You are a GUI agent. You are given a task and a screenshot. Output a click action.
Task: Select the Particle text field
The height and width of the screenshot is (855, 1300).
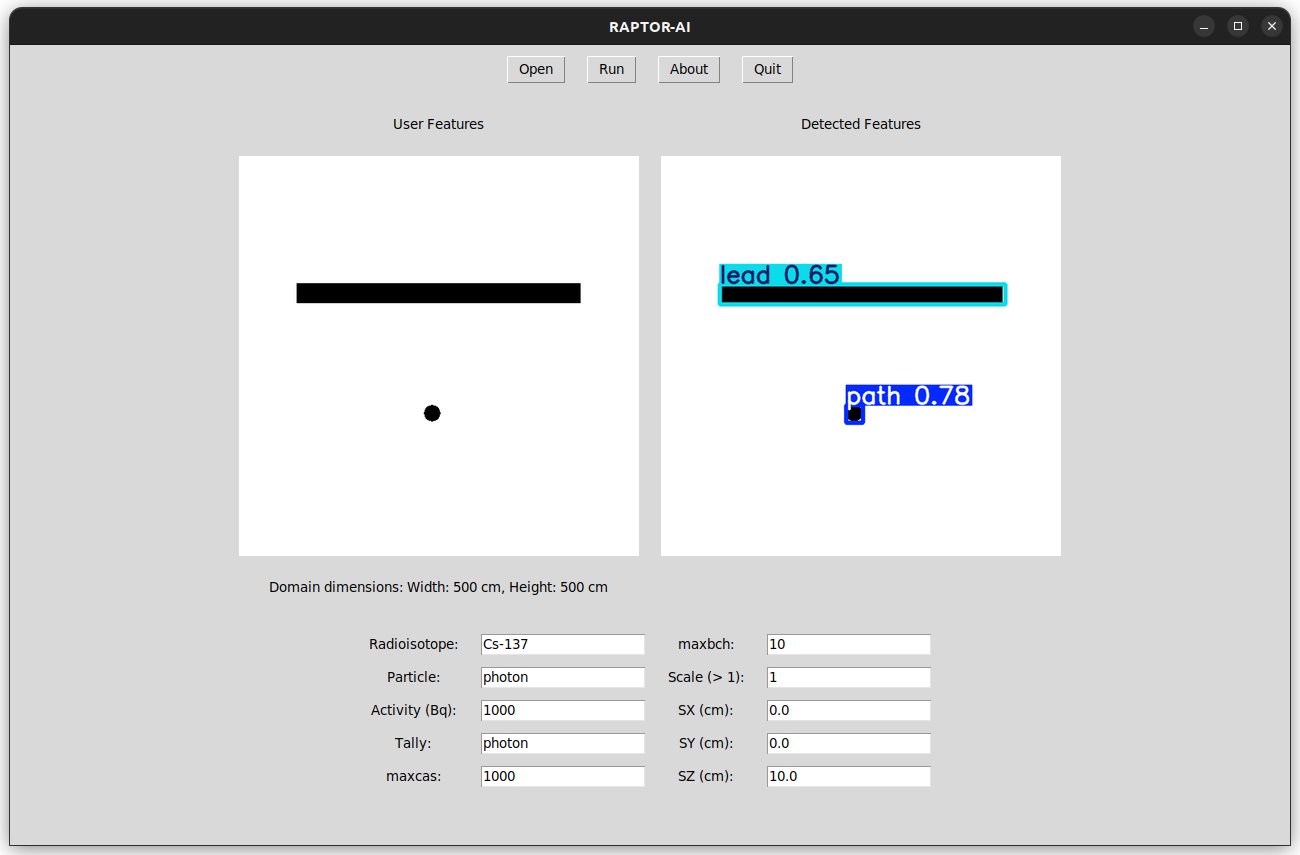[562, 678]
